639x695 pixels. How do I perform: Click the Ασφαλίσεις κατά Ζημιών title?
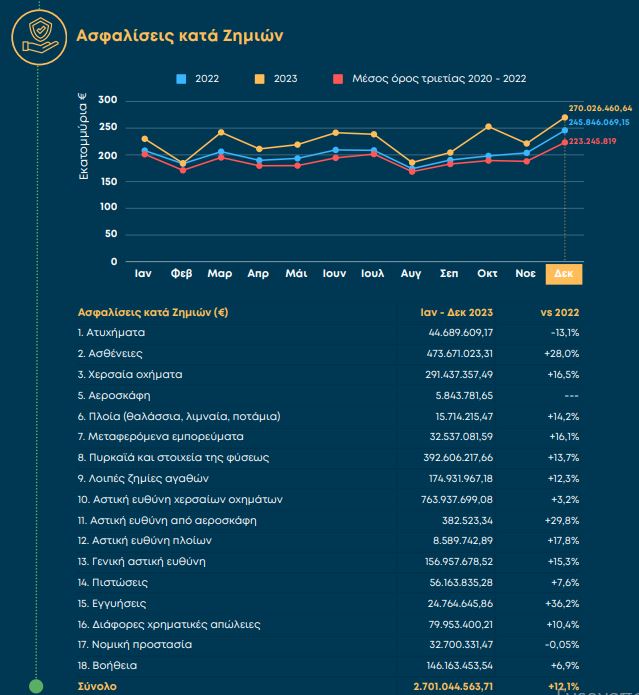[180, 37]
